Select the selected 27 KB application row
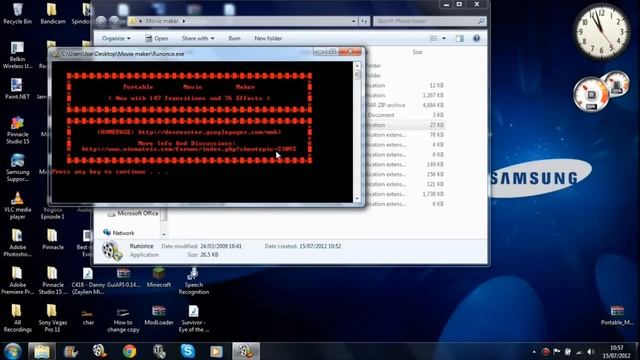The image size is (640, 360). click(x=405, y=125)
